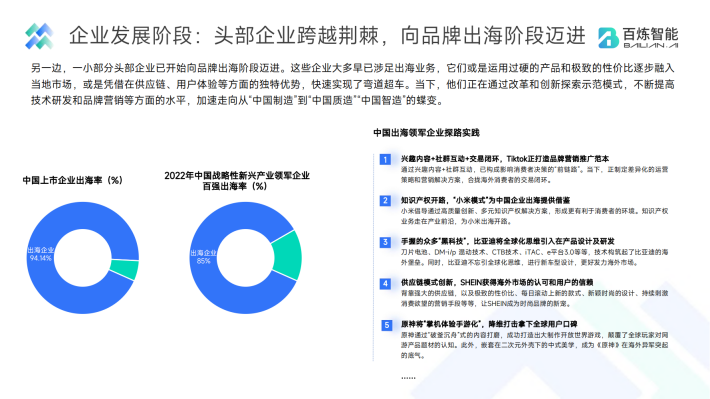The width and height of the screenshot is (710, 399).
Task: Click the ellipsis below the list
Action: (408, 377)
